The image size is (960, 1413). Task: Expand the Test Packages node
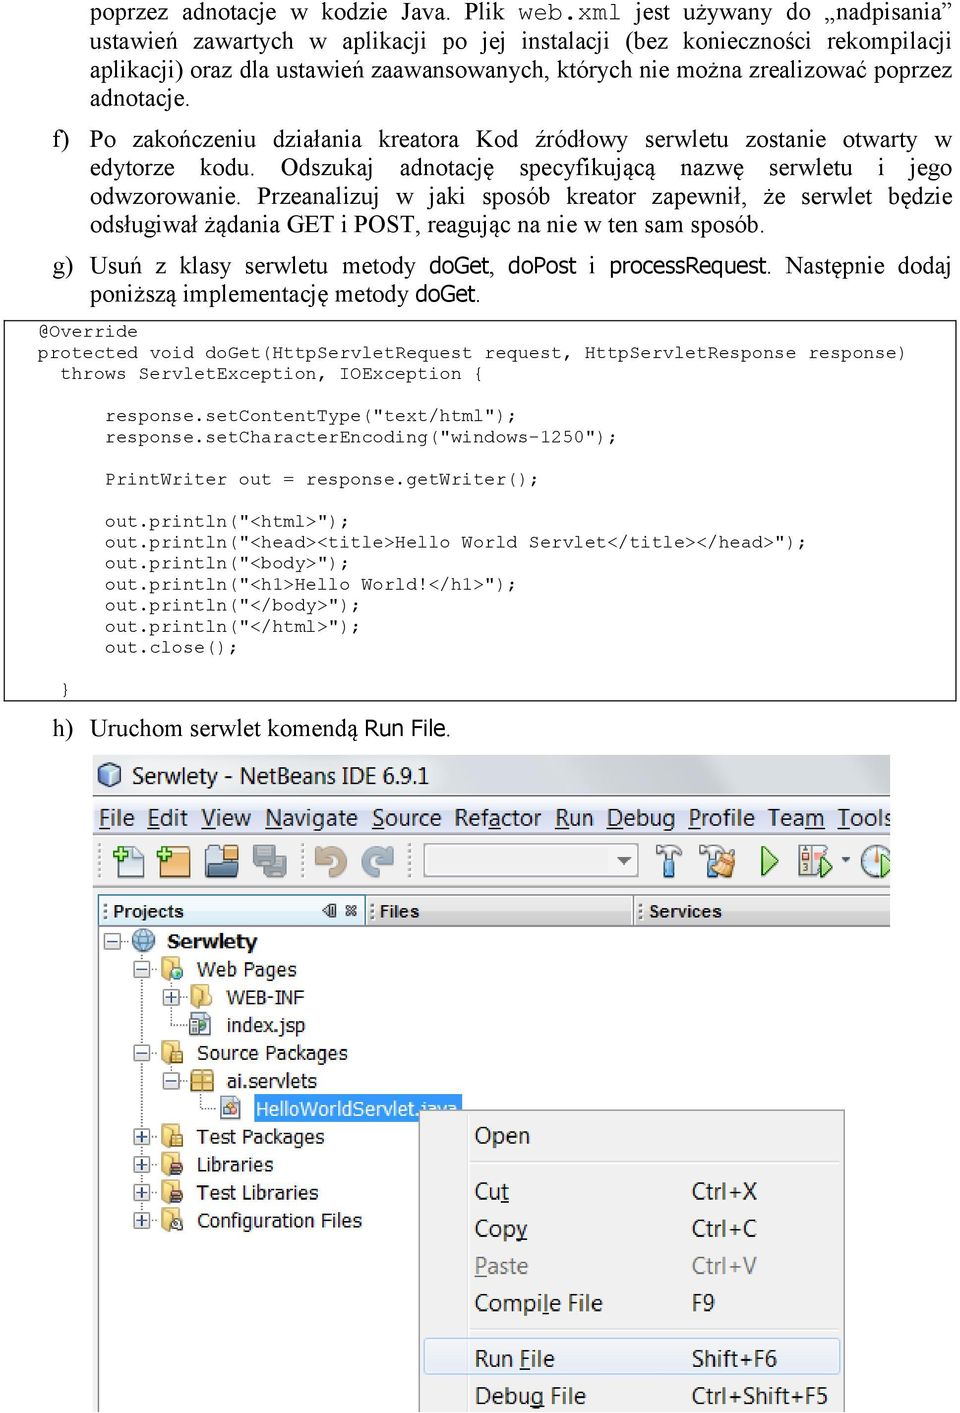pyautogui.click(x=142, y=1136)
